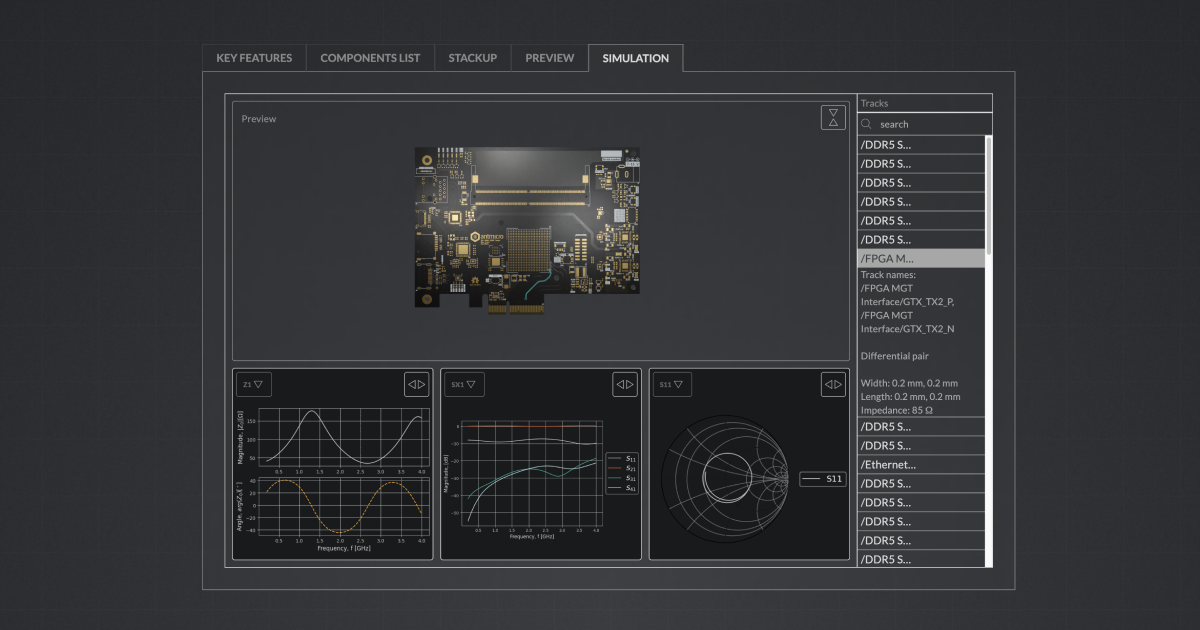Viewport: 1200px width, 630px height.
Task: Click the "Interface/GTX_TX2_N" track name text
Action: coord(907,328)
